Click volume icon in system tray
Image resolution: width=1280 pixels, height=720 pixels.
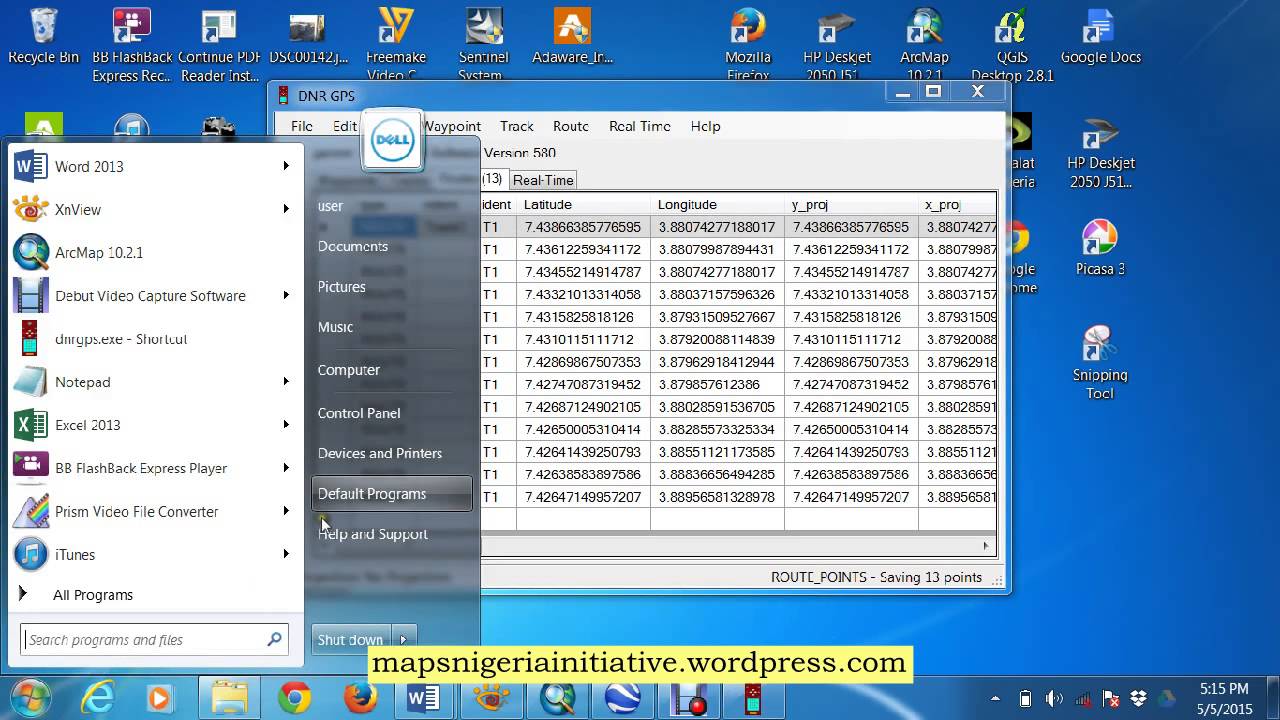point(1054,698)
